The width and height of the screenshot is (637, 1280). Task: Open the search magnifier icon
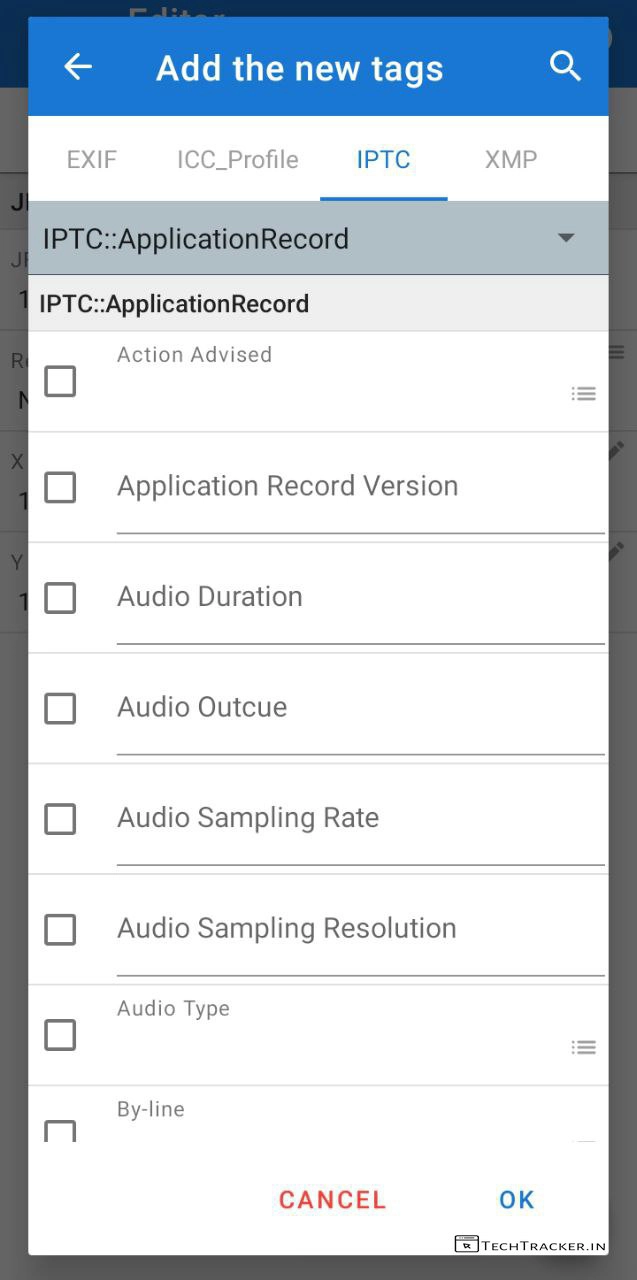tap(565, 67)
